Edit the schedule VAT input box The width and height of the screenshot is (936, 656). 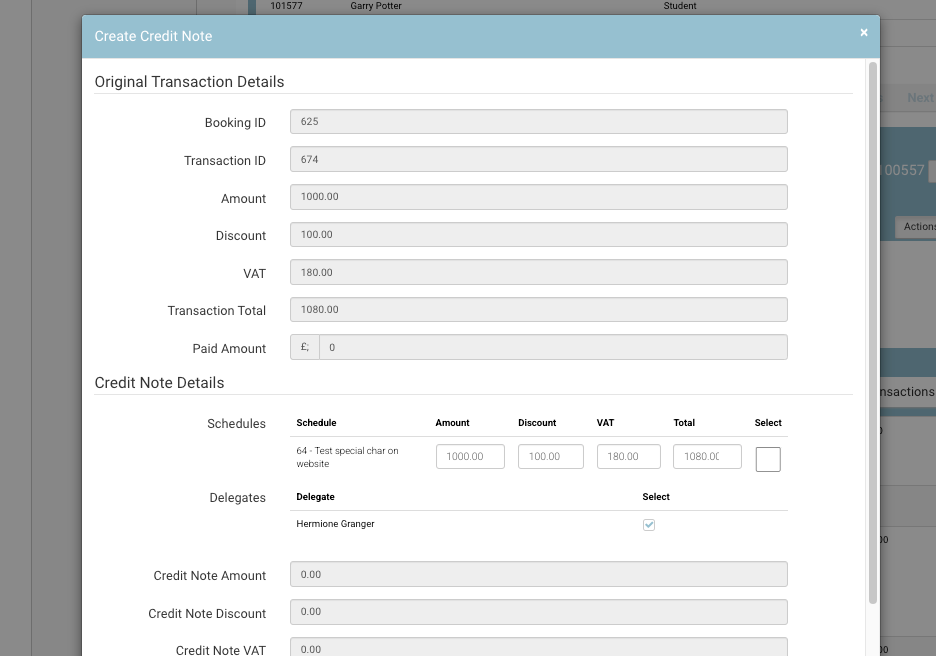click(x=629, y=457)
